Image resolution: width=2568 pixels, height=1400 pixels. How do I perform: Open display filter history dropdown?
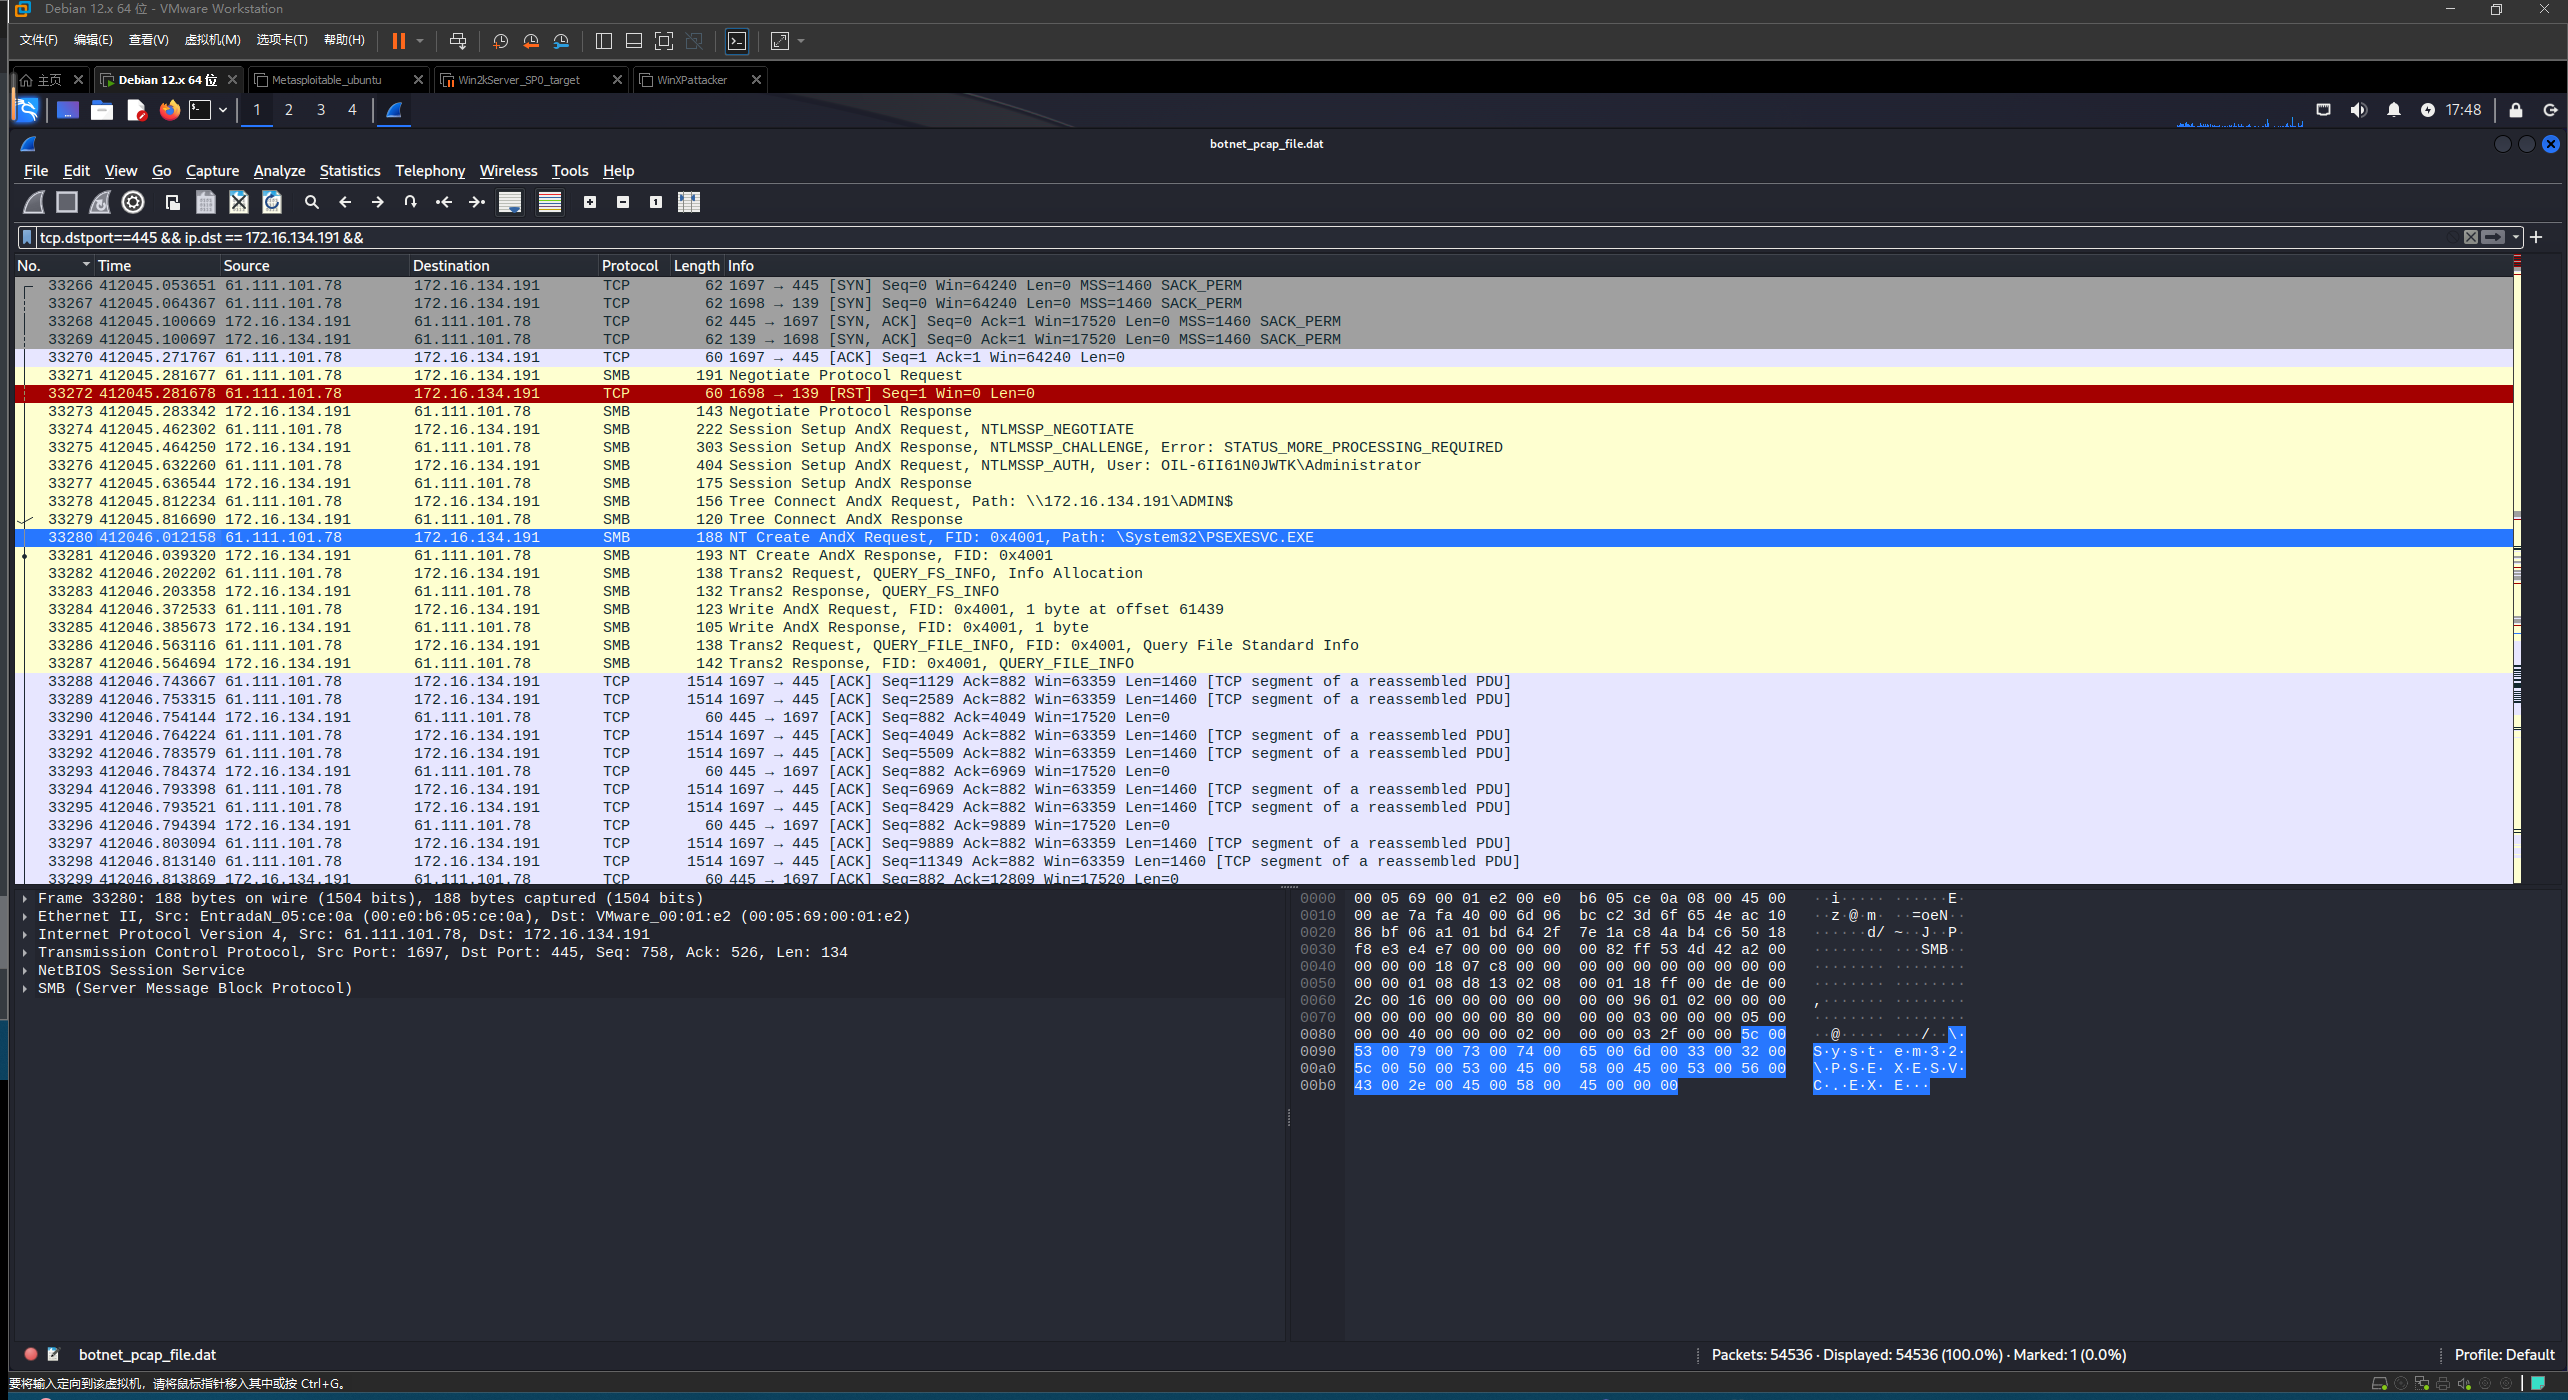click(x=2515, y=237)
